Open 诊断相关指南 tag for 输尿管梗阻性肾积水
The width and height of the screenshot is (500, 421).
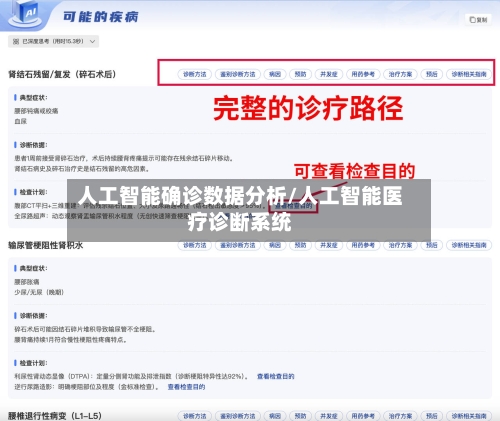coord(469,245)
